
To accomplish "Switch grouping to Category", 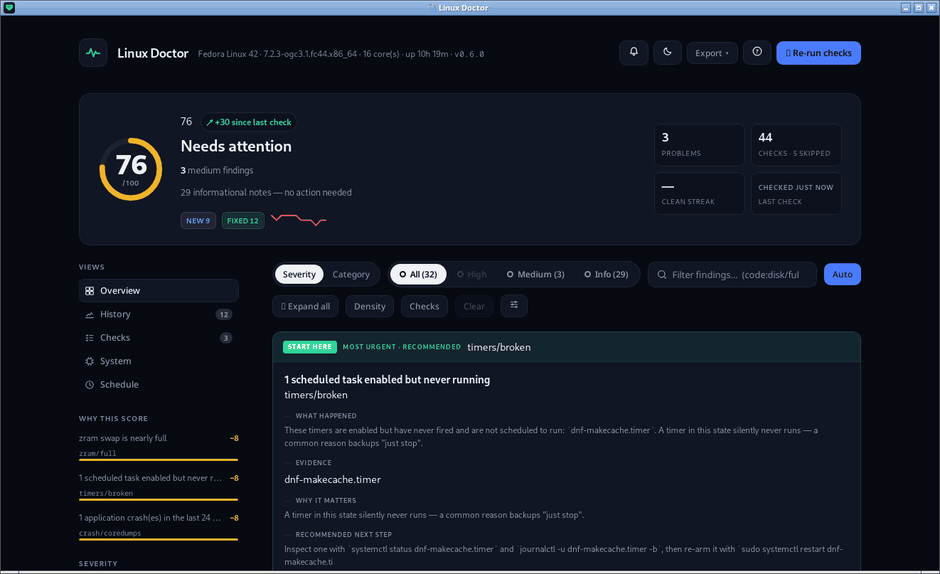I will pos(351,274).
